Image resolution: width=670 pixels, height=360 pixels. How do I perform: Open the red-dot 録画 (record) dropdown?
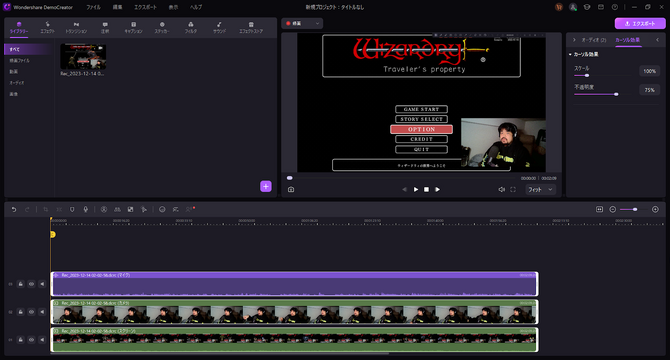coord(302,23)
